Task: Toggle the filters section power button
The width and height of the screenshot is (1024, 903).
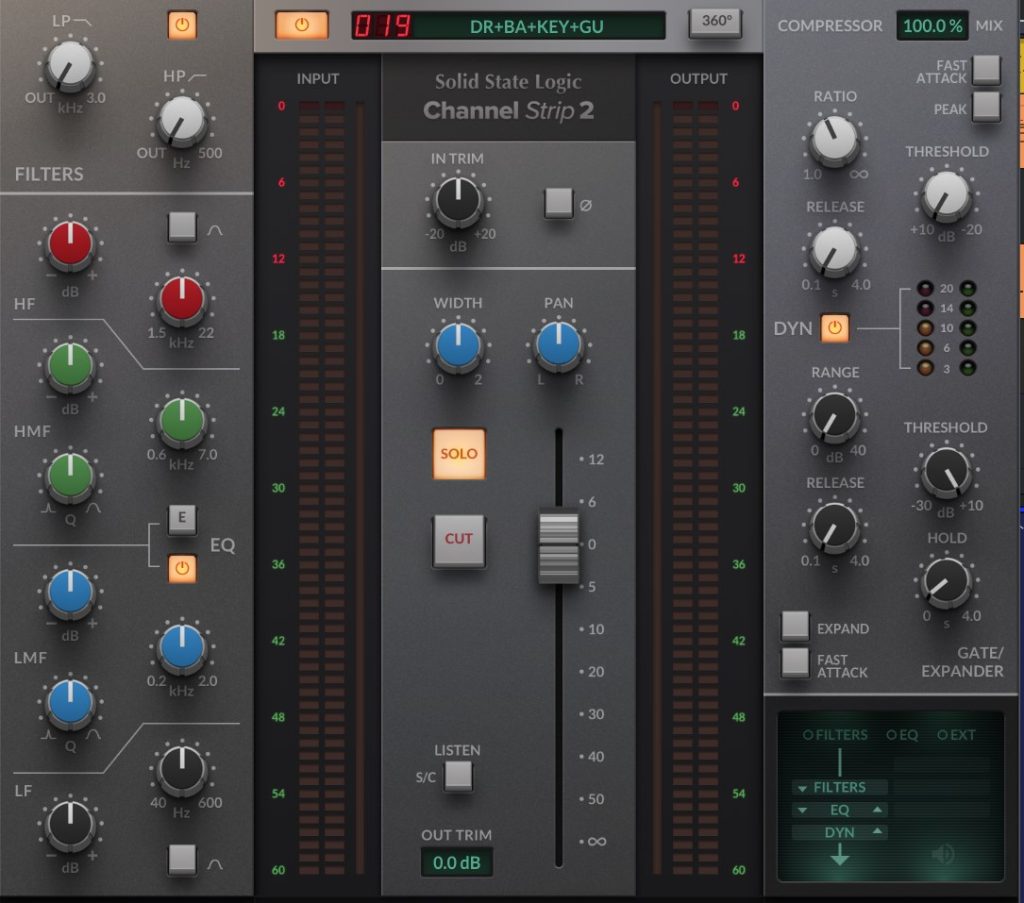Action: (182, 24)
